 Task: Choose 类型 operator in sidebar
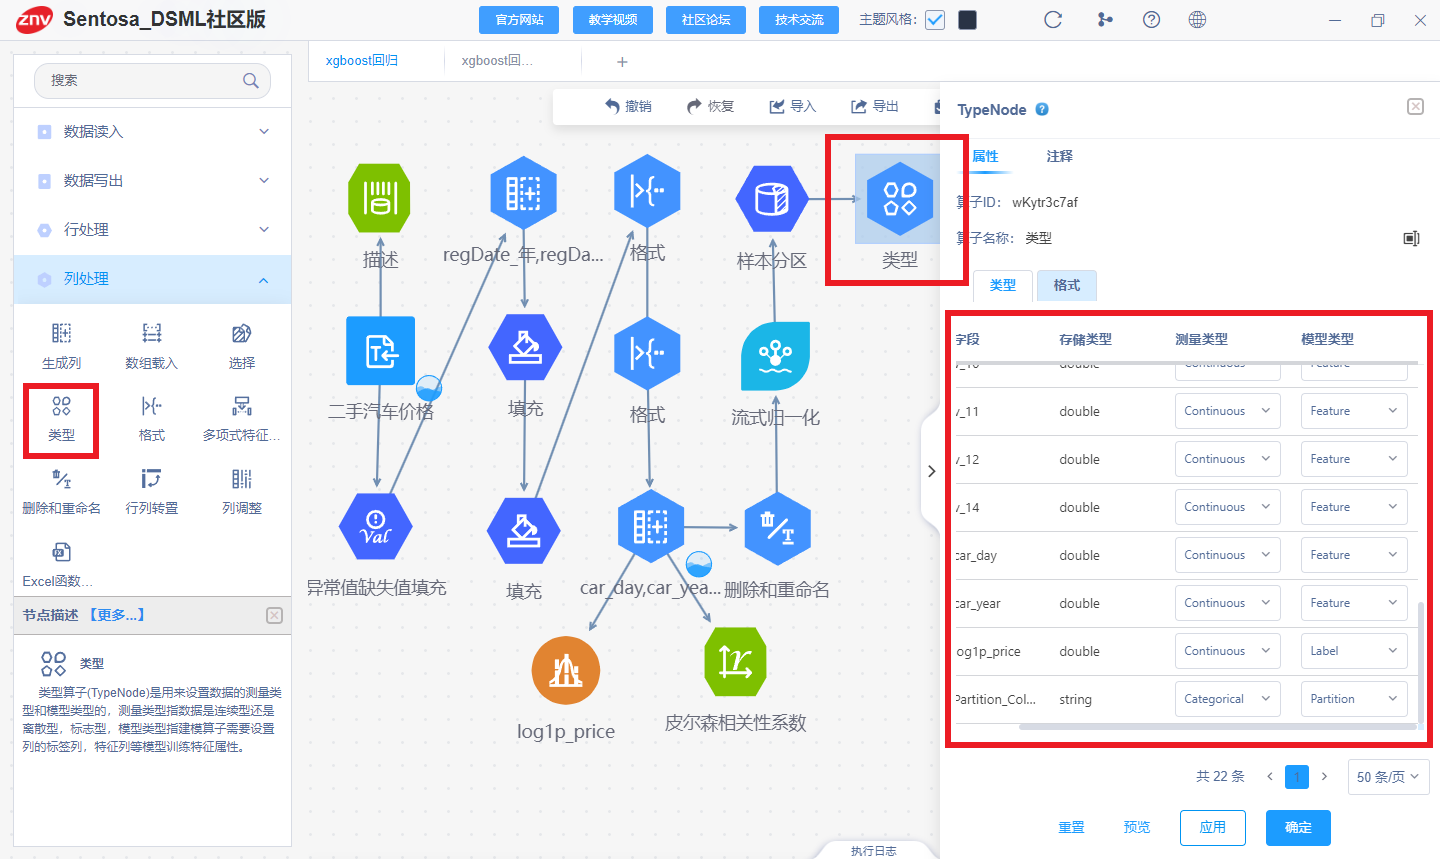tap(61, 419)
